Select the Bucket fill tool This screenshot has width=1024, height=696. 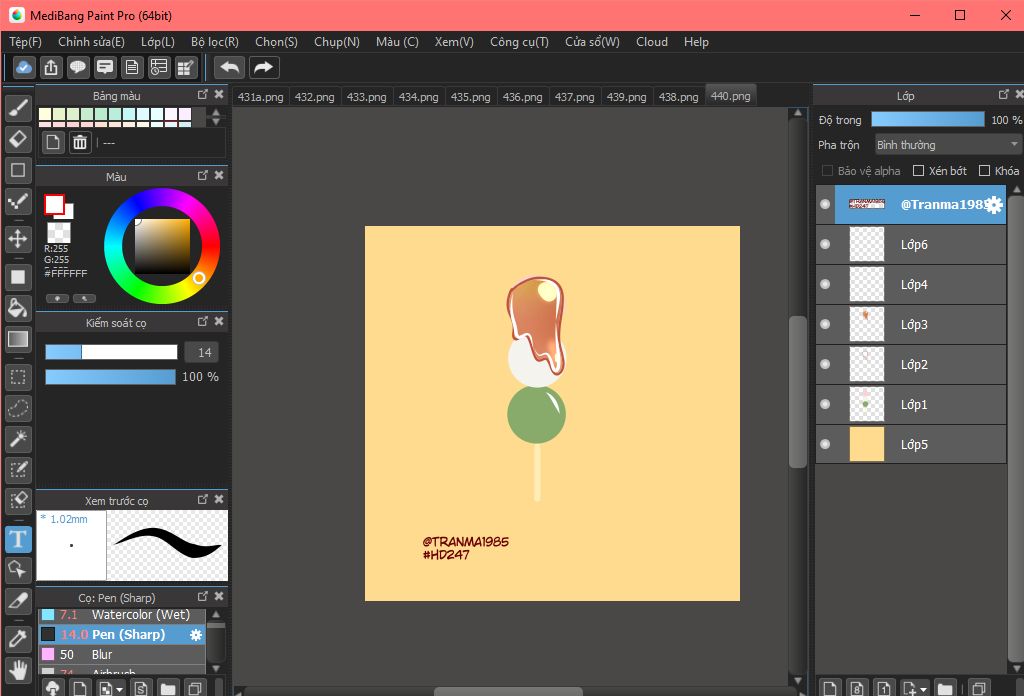click(x=18, y=306)
